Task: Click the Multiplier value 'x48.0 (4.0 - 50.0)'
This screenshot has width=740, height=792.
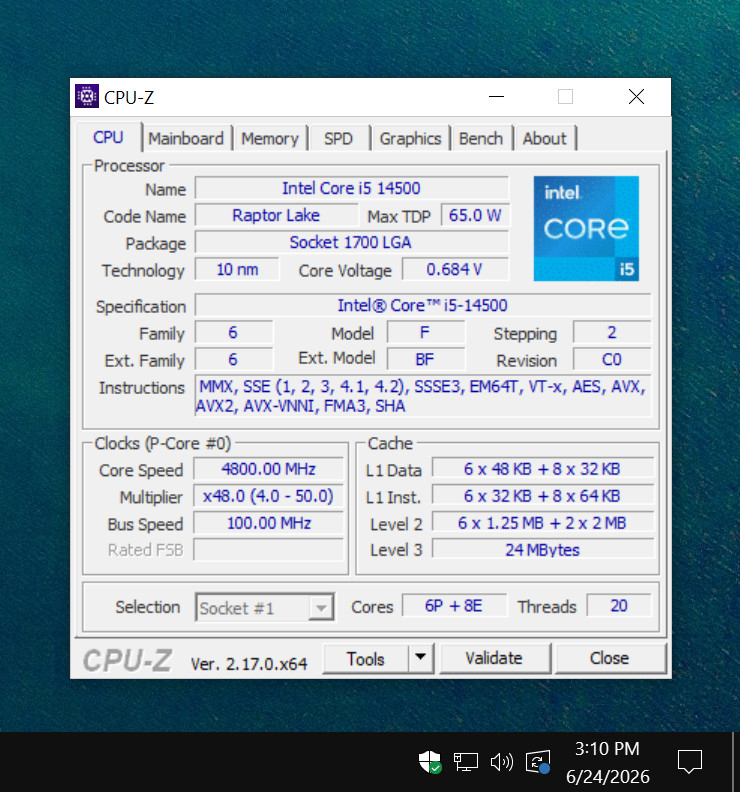Action: 269,497
